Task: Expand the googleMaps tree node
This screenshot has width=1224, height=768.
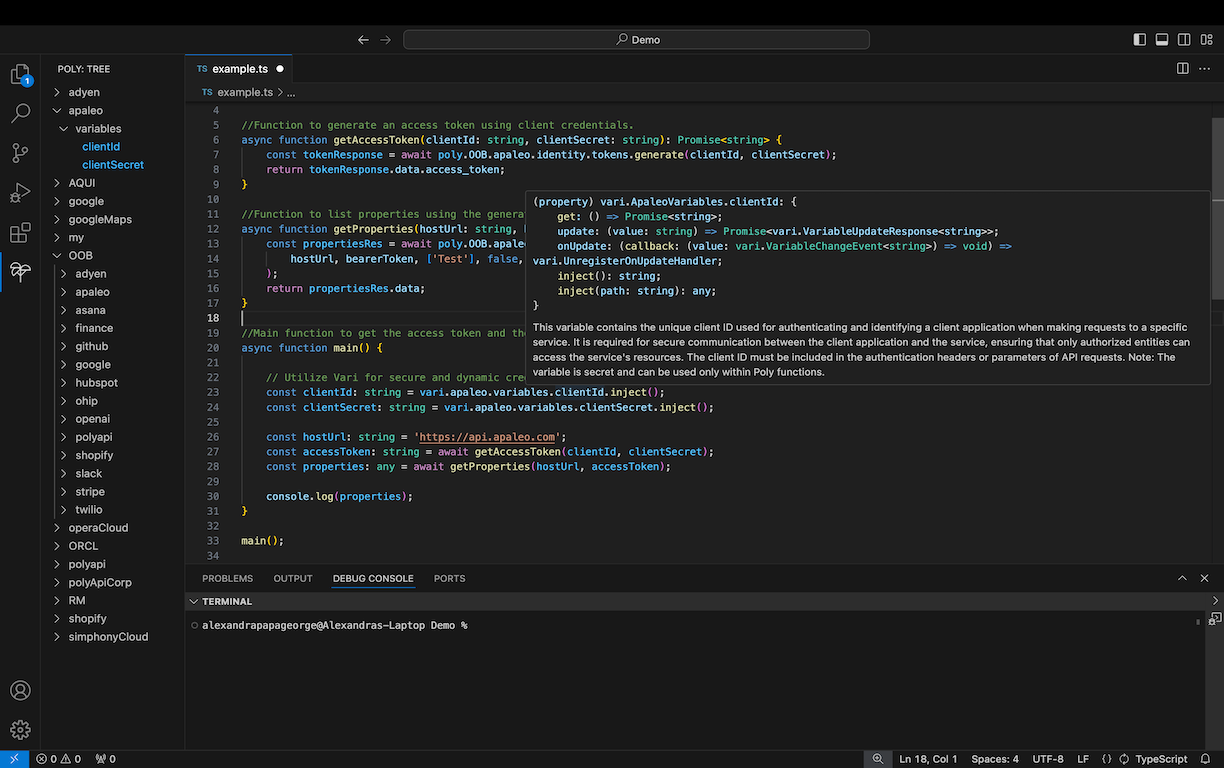Action: [100, 219]
